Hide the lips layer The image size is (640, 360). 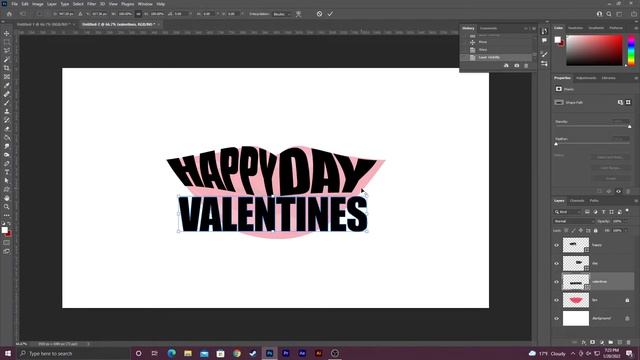pyautogui.click(x=556, y=300)
